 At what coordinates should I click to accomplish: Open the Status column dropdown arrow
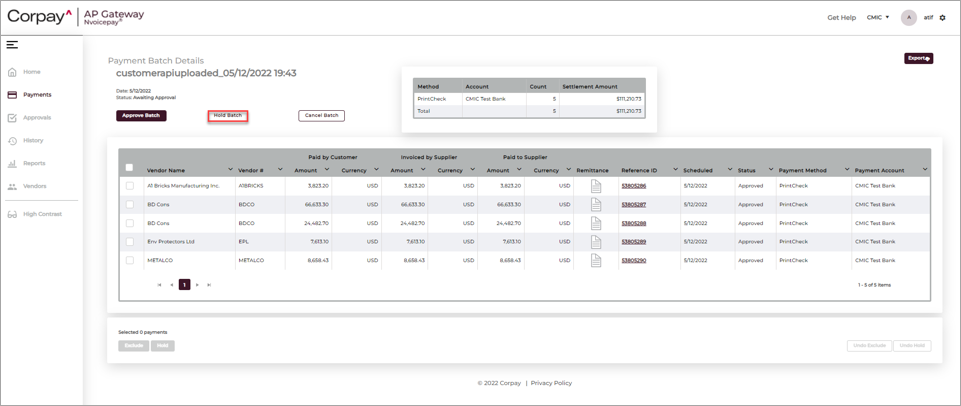point(771,170)
